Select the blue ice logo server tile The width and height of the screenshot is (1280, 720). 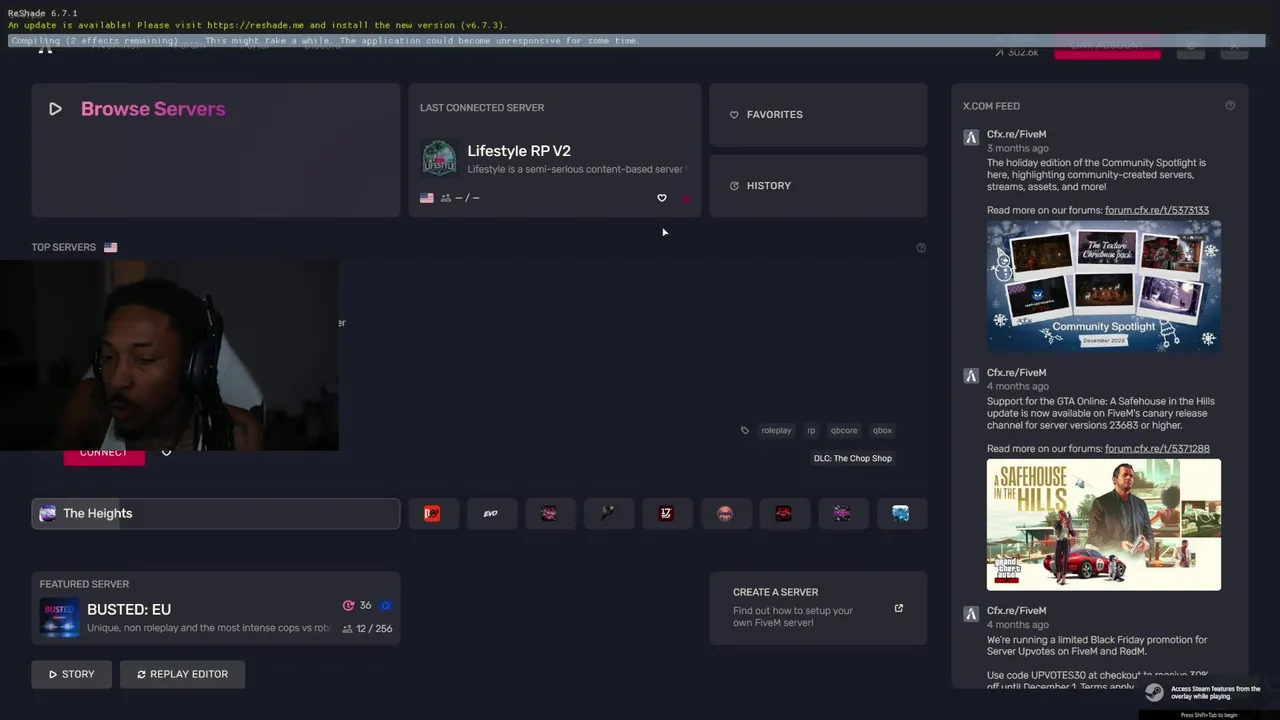[x=901, y=513]
